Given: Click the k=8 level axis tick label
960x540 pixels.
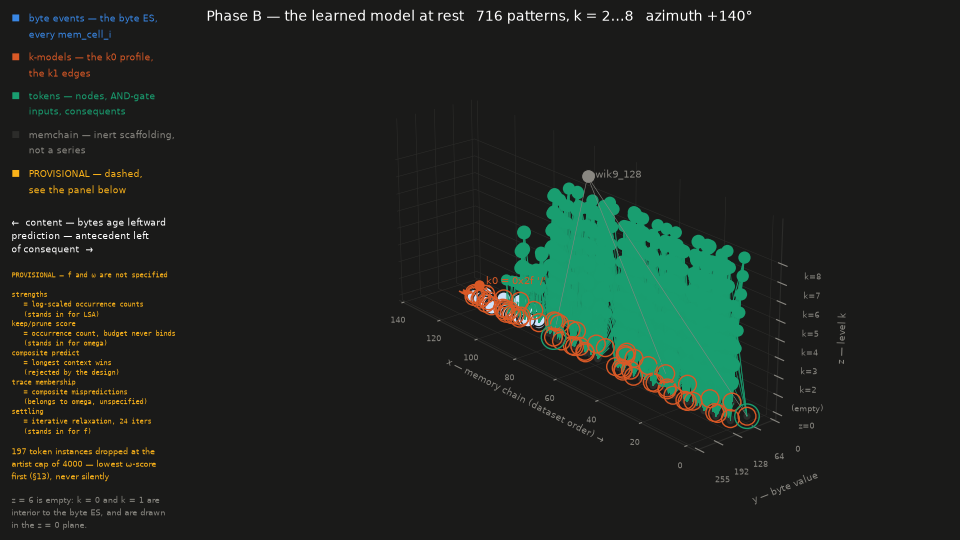Looking at the screenshot, I should 812,277.
